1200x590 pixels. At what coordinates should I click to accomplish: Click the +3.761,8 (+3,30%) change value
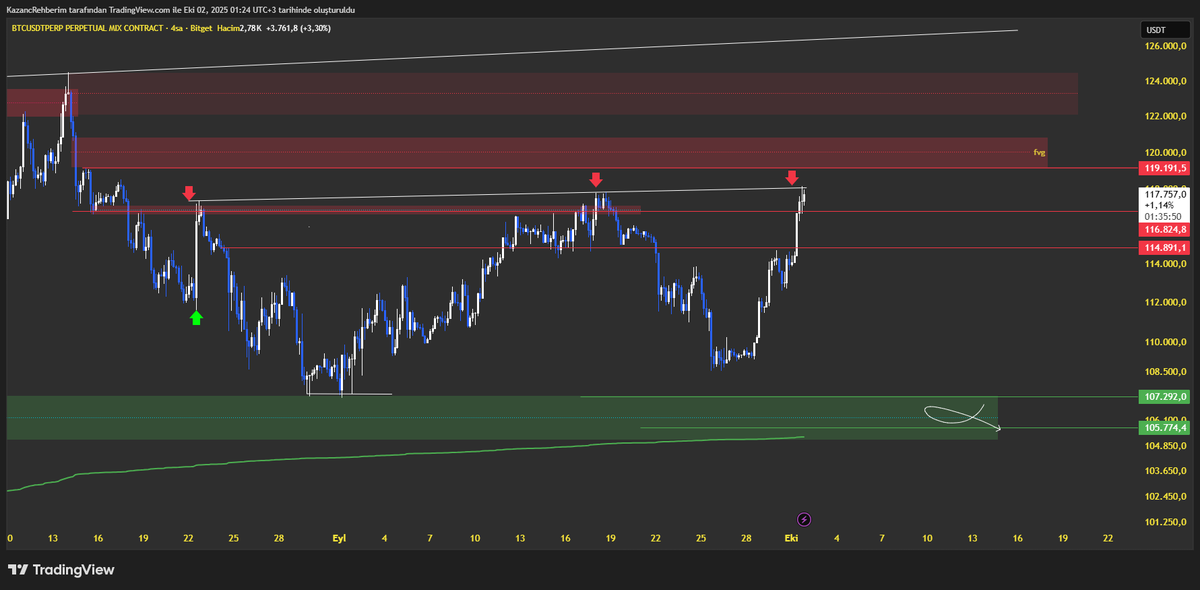(299, 28)
